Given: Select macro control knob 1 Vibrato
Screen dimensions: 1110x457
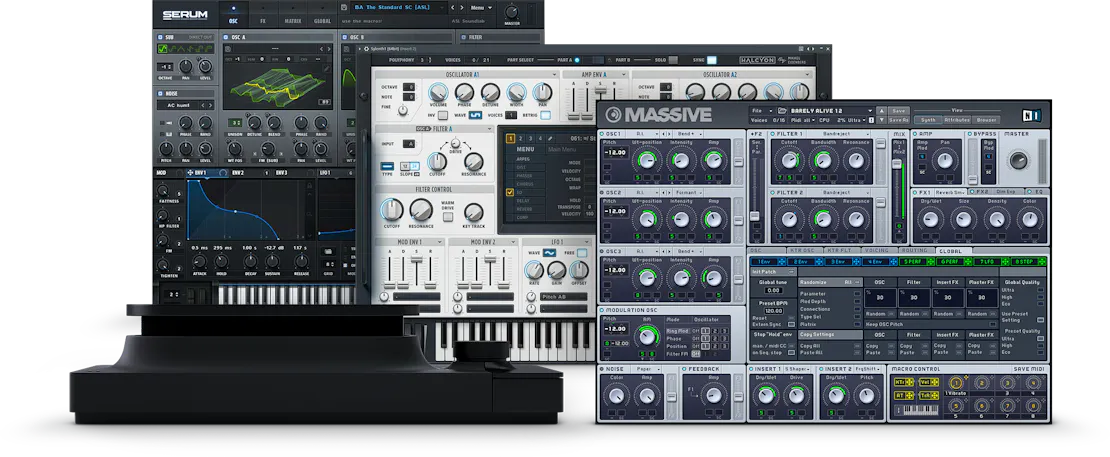Looking at the screenshot, I should (956, 383).
